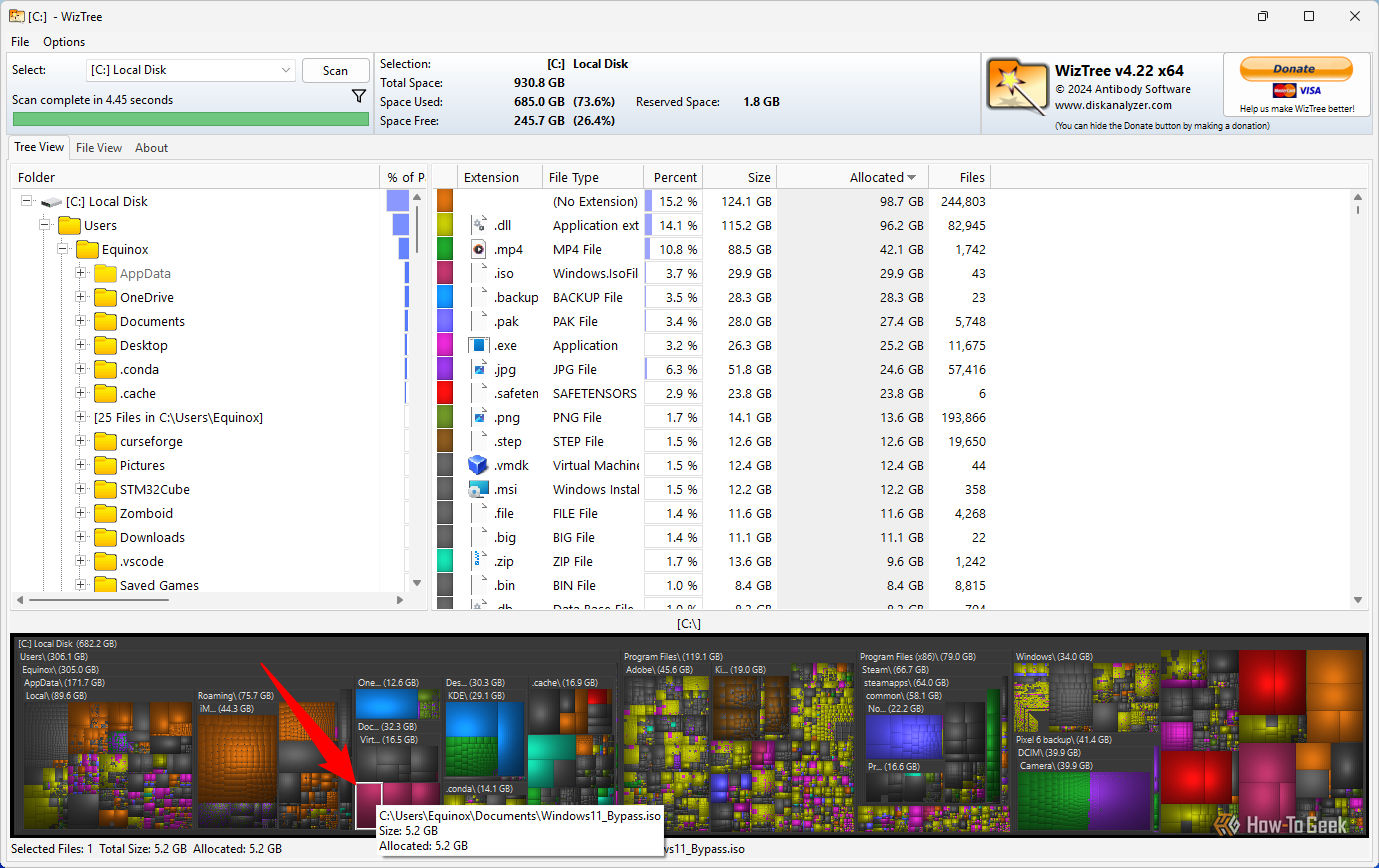This screenshot has height=868, width=1379.
Task: Expand the .cache folder node
Action: (x=81, y=394)
